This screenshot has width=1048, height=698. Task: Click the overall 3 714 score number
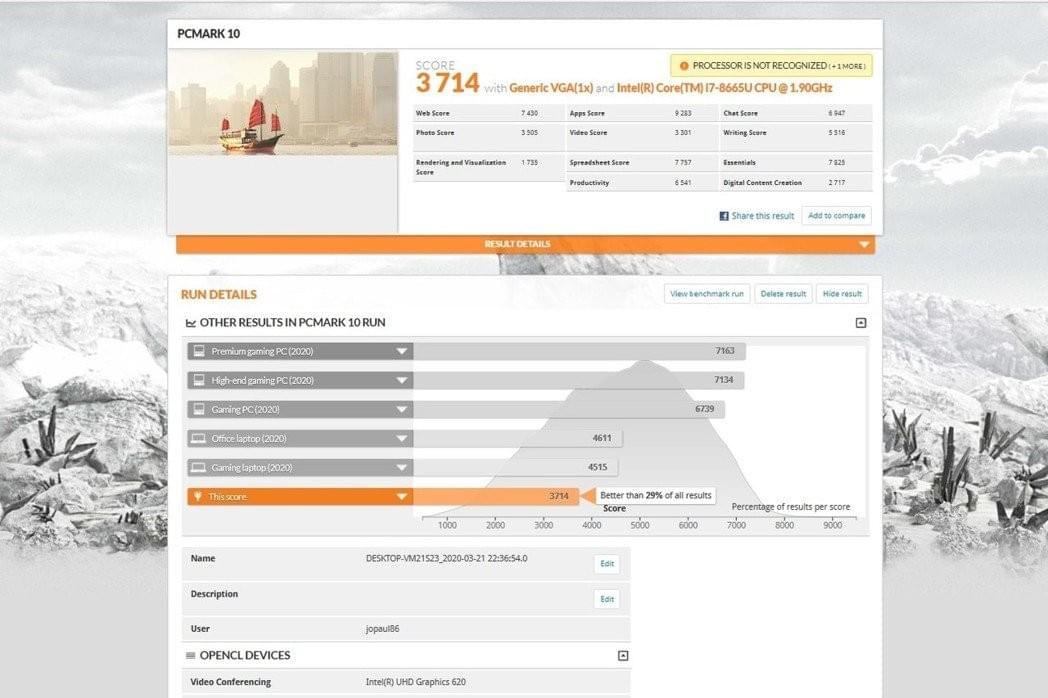[x=447, y=83]
